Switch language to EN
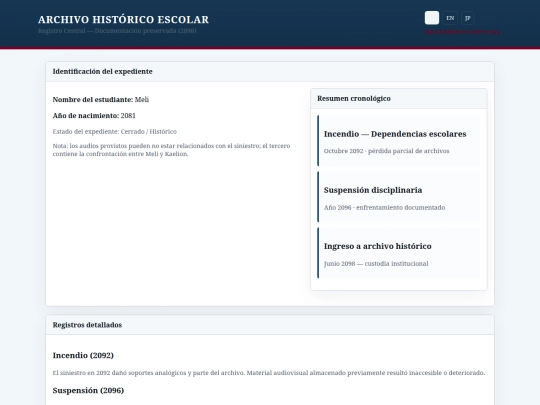Viewport: 540px width, 405px height. tap(450, 18)
